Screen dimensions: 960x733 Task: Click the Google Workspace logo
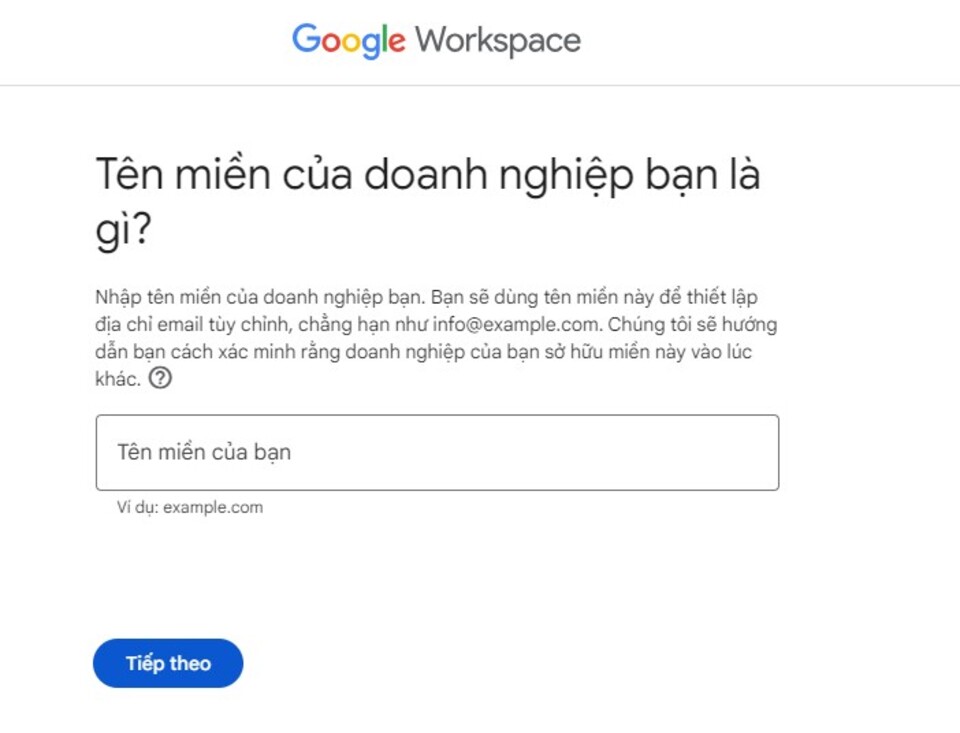point(436,41)
